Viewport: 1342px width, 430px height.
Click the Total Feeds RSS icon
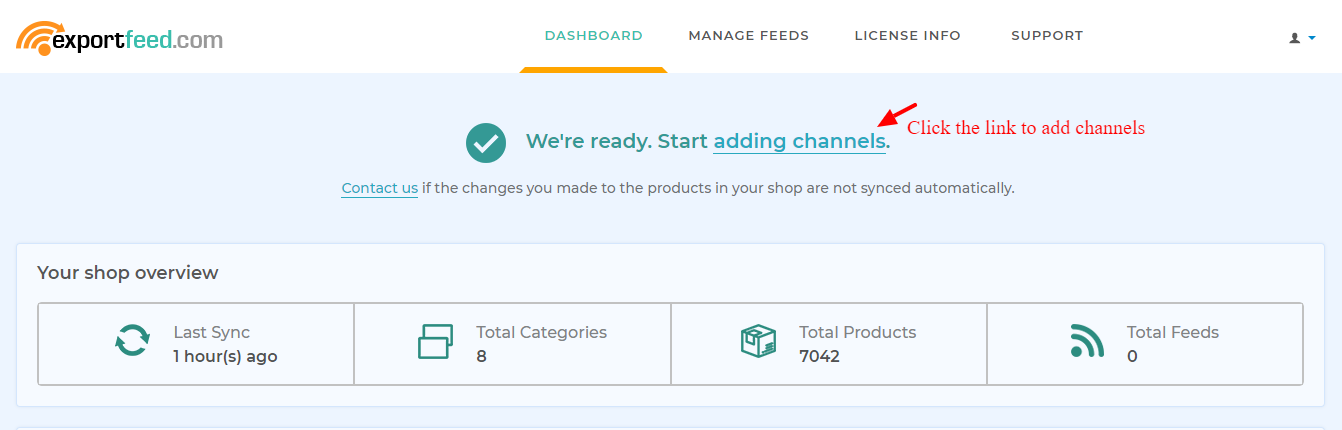pyautogui.click(x=1087, y=341)
